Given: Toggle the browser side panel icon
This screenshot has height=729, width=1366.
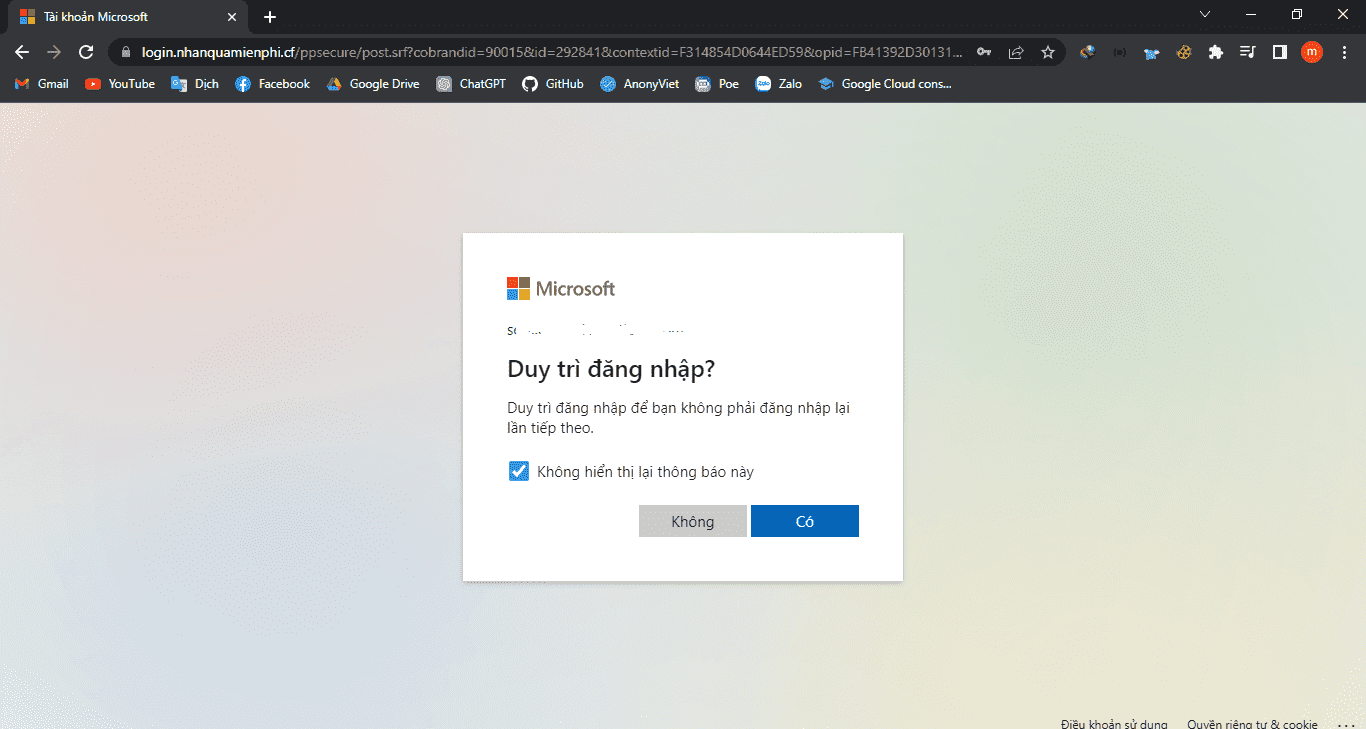Looking at the screenshot, I should tap(1280, 52).
